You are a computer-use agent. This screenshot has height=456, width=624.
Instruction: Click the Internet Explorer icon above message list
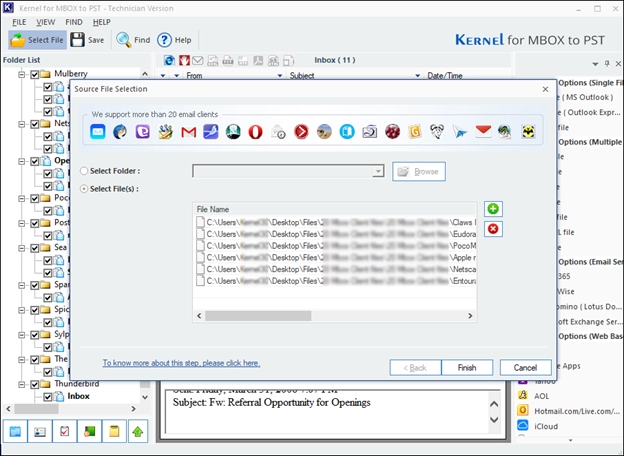[170, 60]
